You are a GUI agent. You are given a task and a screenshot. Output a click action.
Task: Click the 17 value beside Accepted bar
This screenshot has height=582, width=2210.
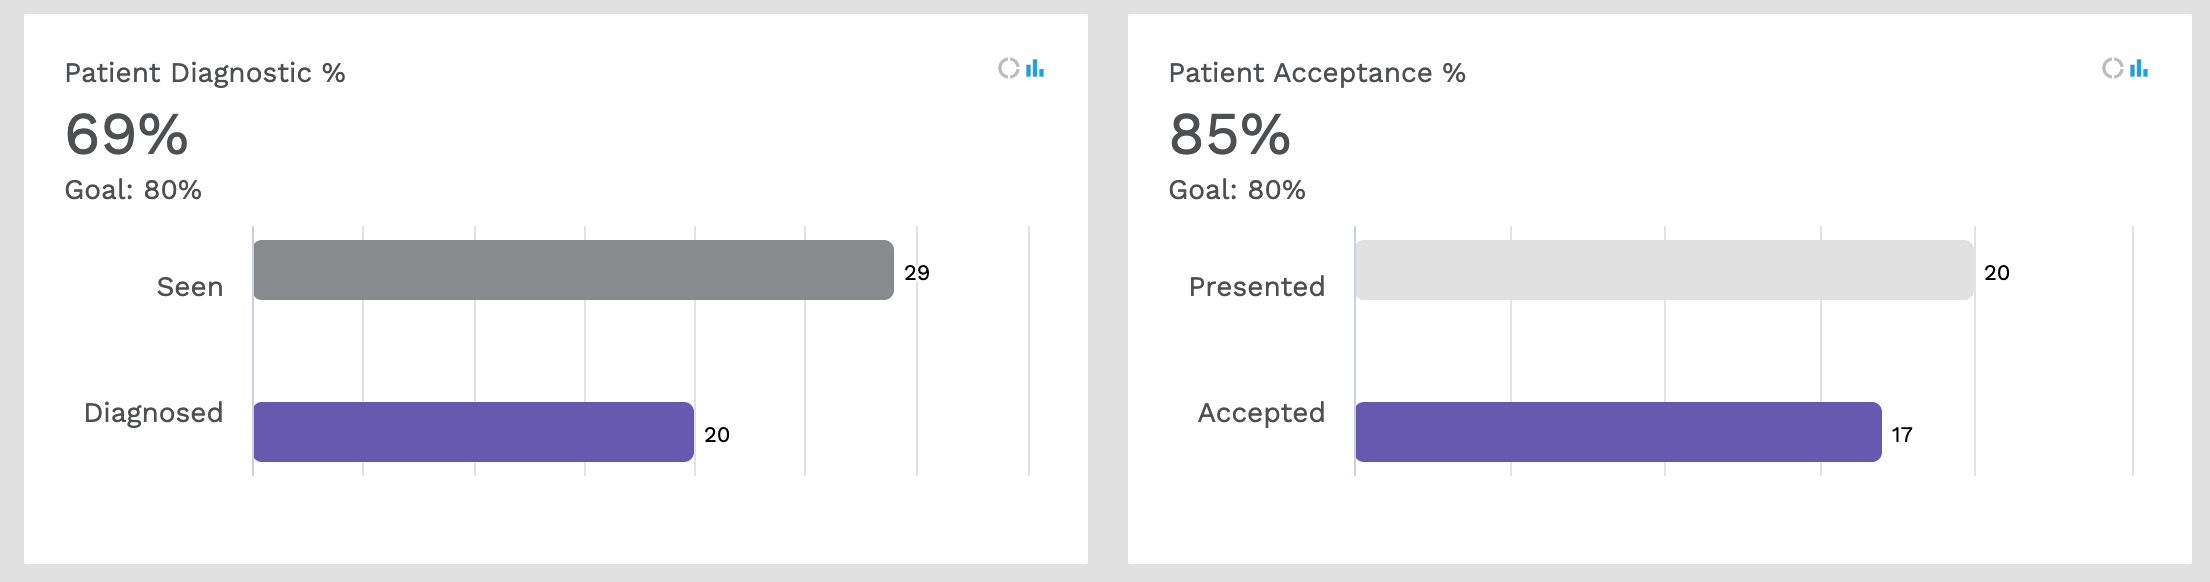click(1902, 435)
